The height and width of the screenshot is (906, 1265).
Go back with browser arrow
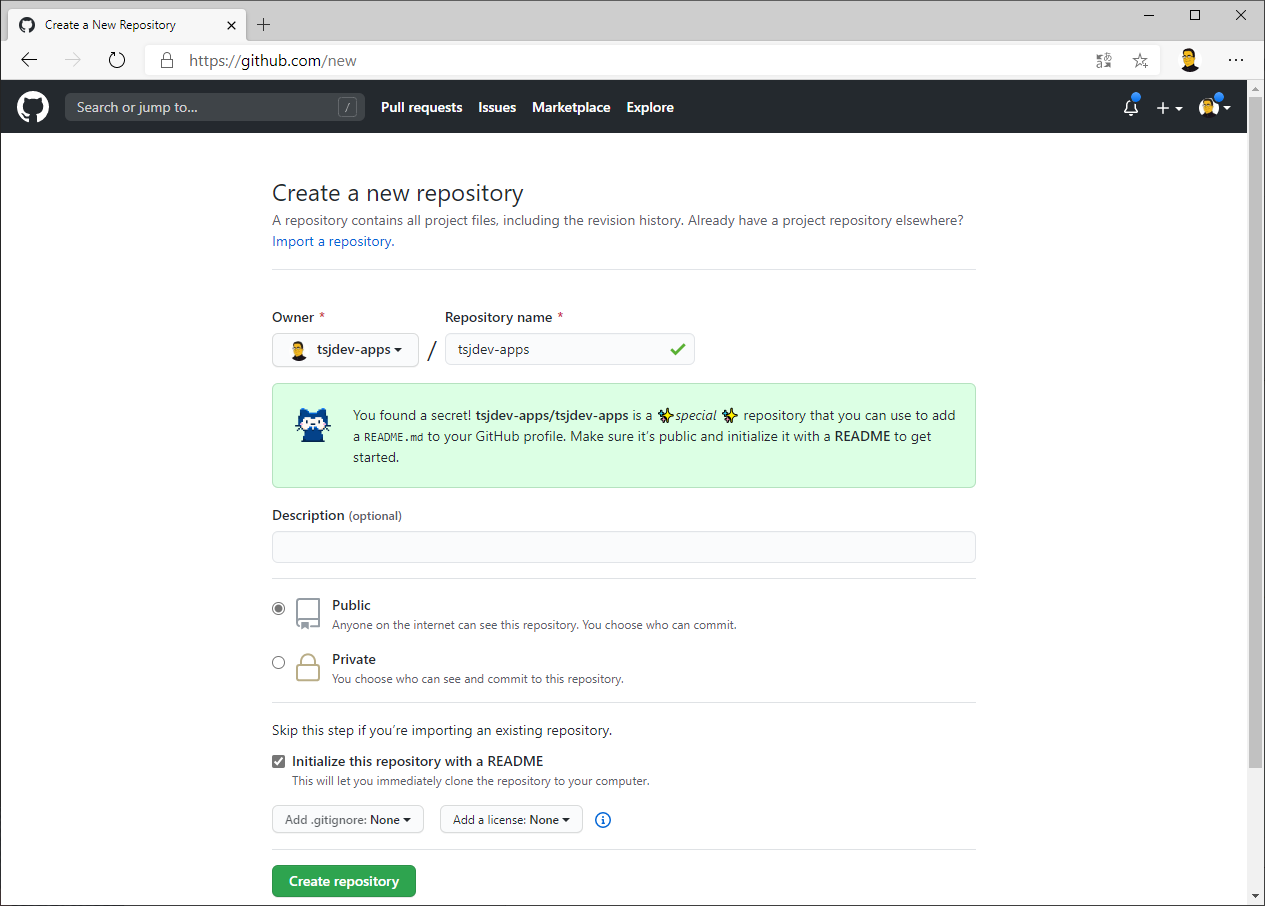pyautogui.click(x=29, y=60)
